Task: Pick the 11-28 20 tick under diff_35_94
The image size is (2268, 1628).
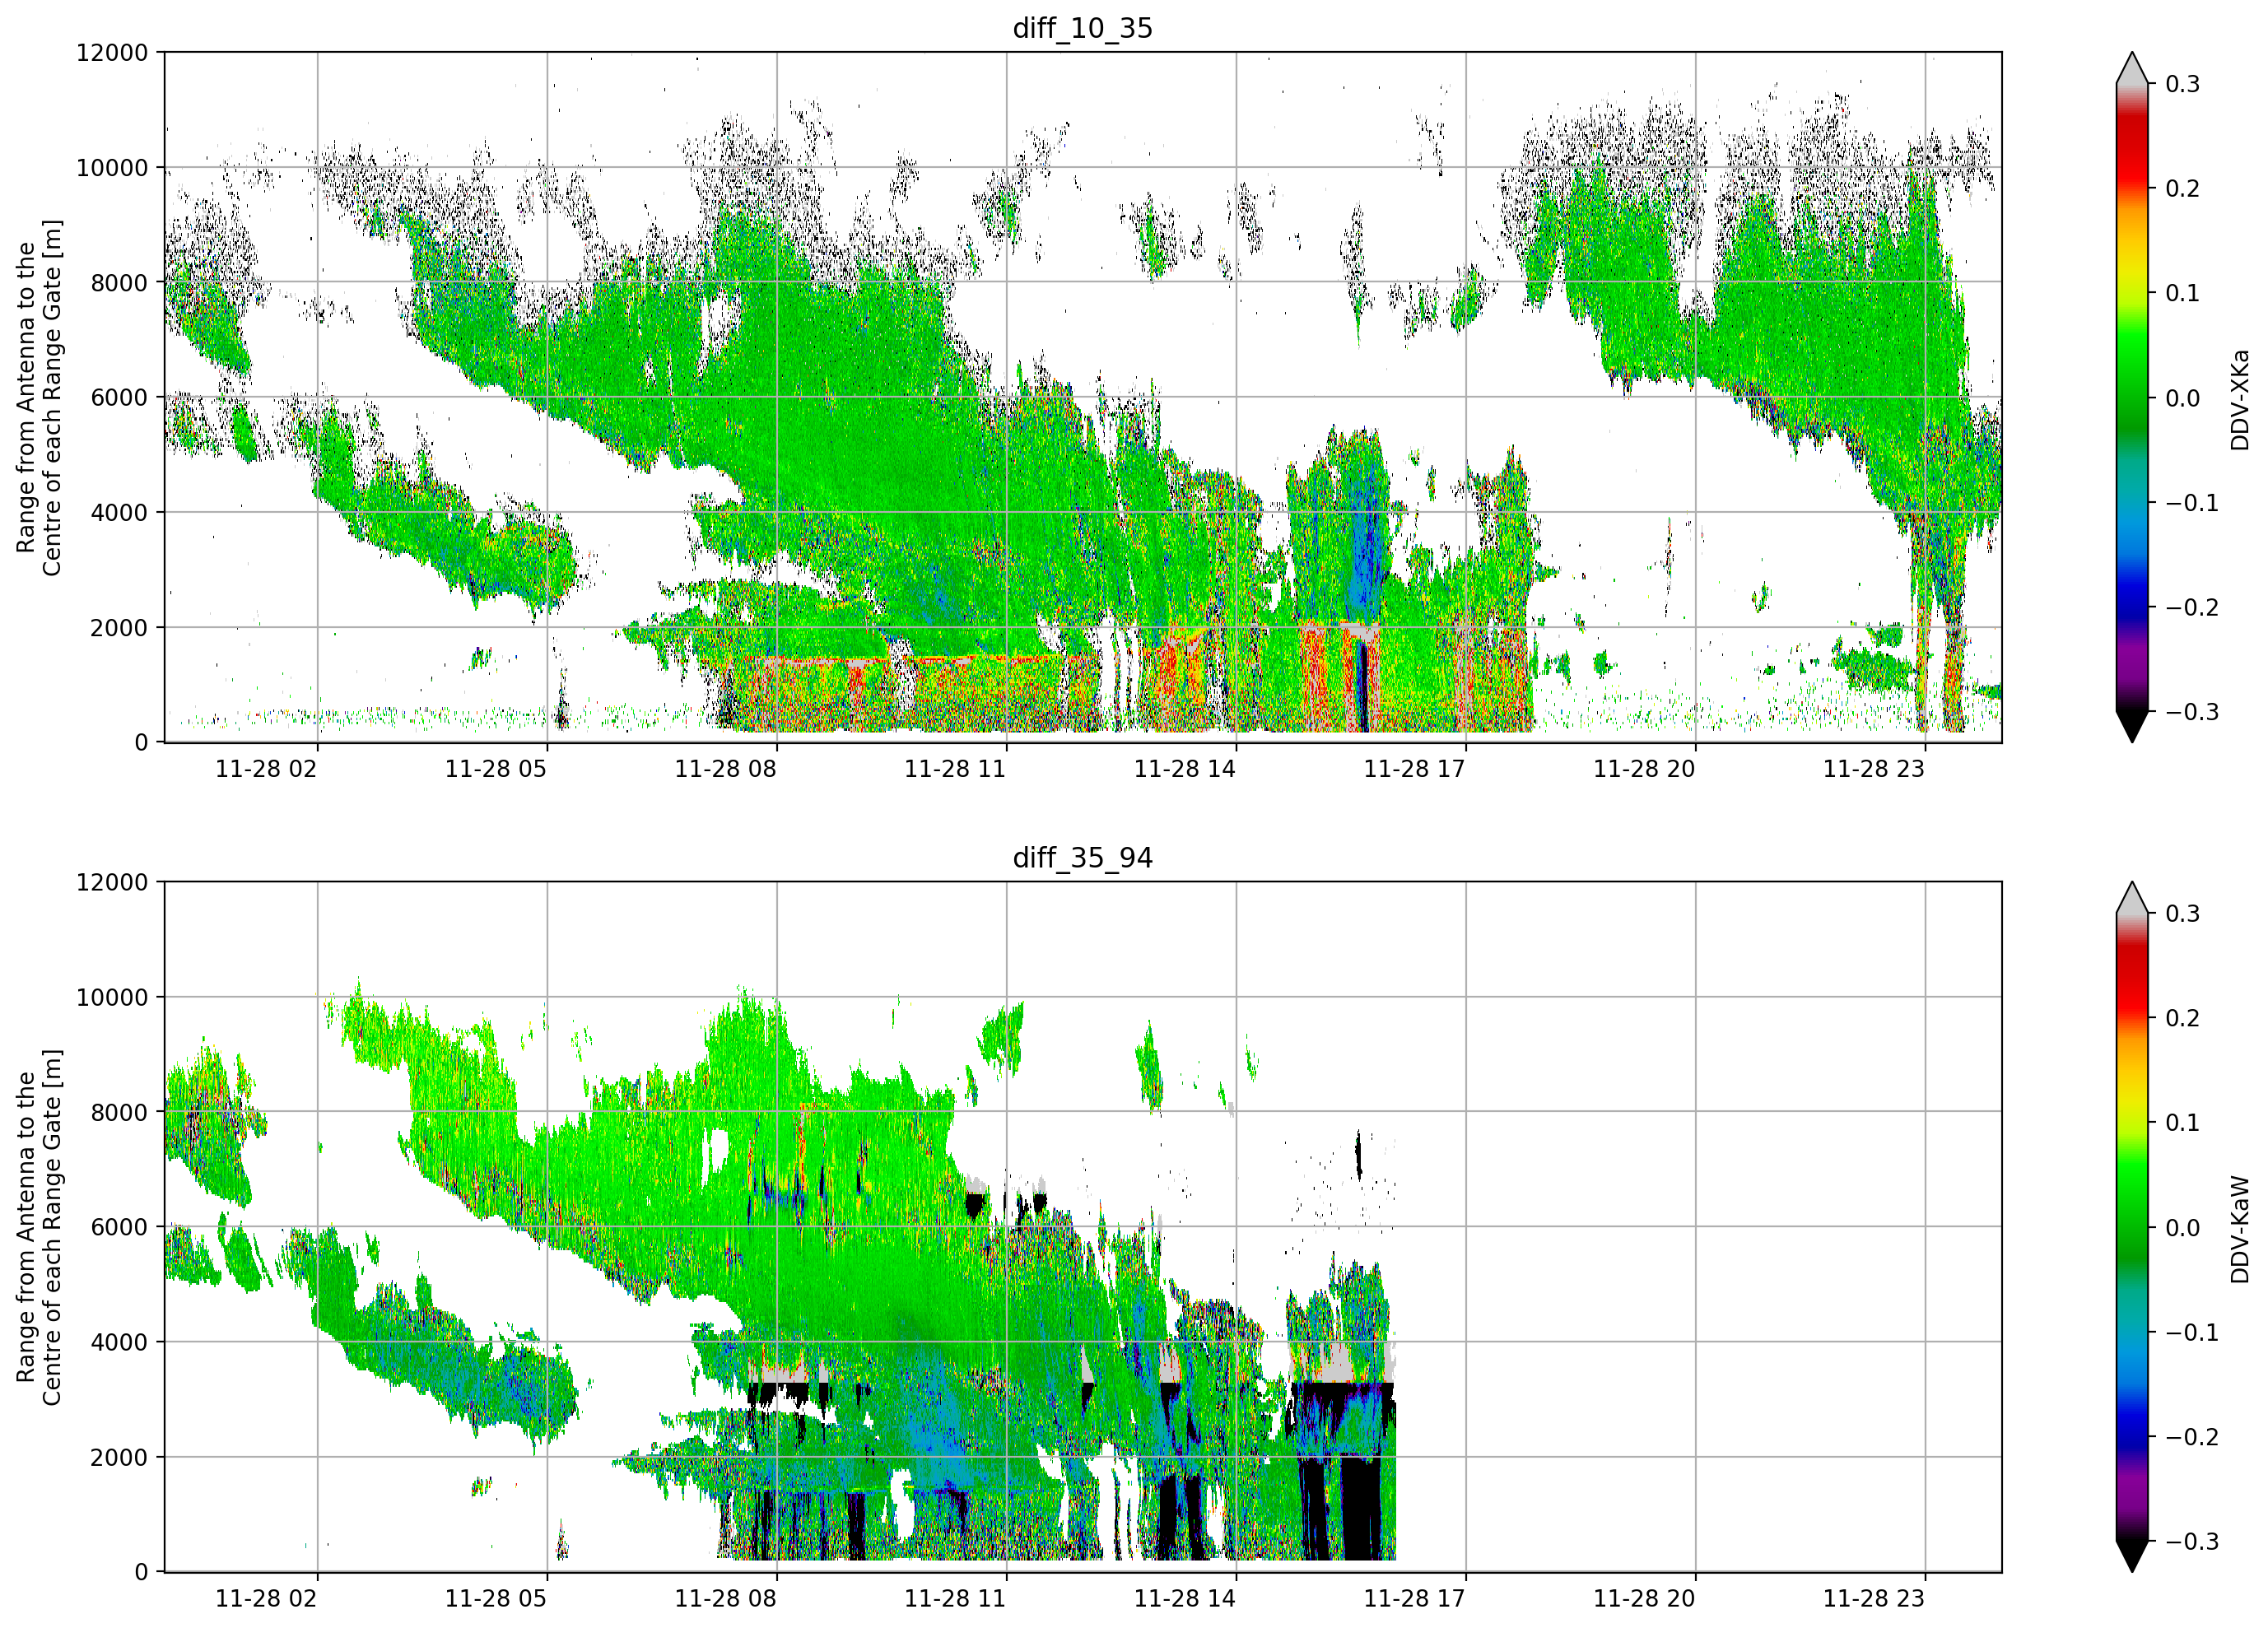Action: [1645, 1599]
